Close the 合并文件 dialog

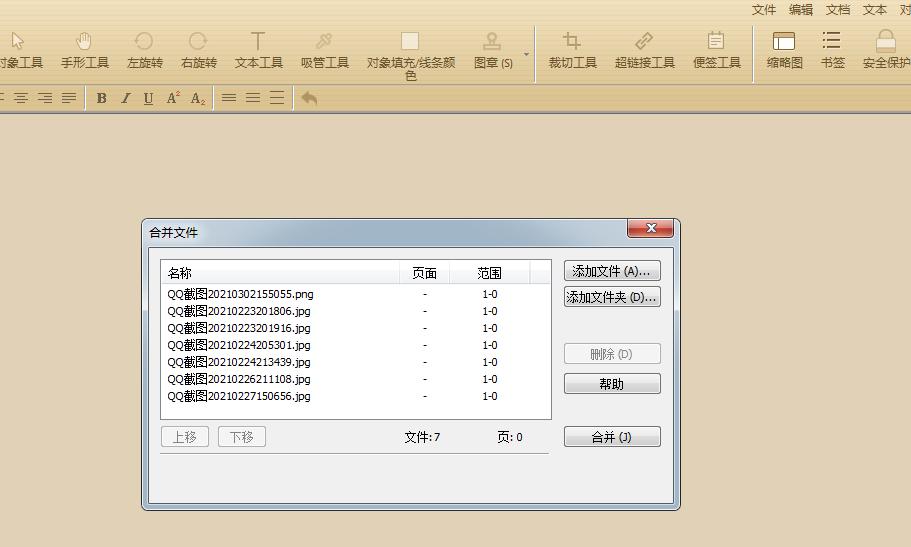650,228
